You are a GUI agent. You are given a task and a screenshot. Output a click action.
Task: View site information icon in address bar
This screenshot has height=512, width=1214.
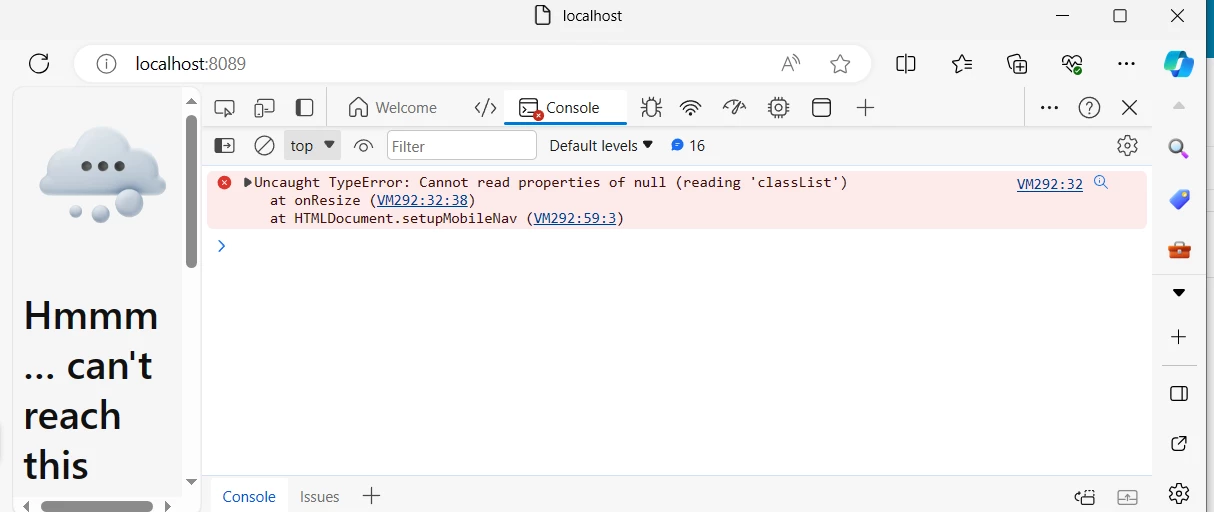click(x=106, y=64)
